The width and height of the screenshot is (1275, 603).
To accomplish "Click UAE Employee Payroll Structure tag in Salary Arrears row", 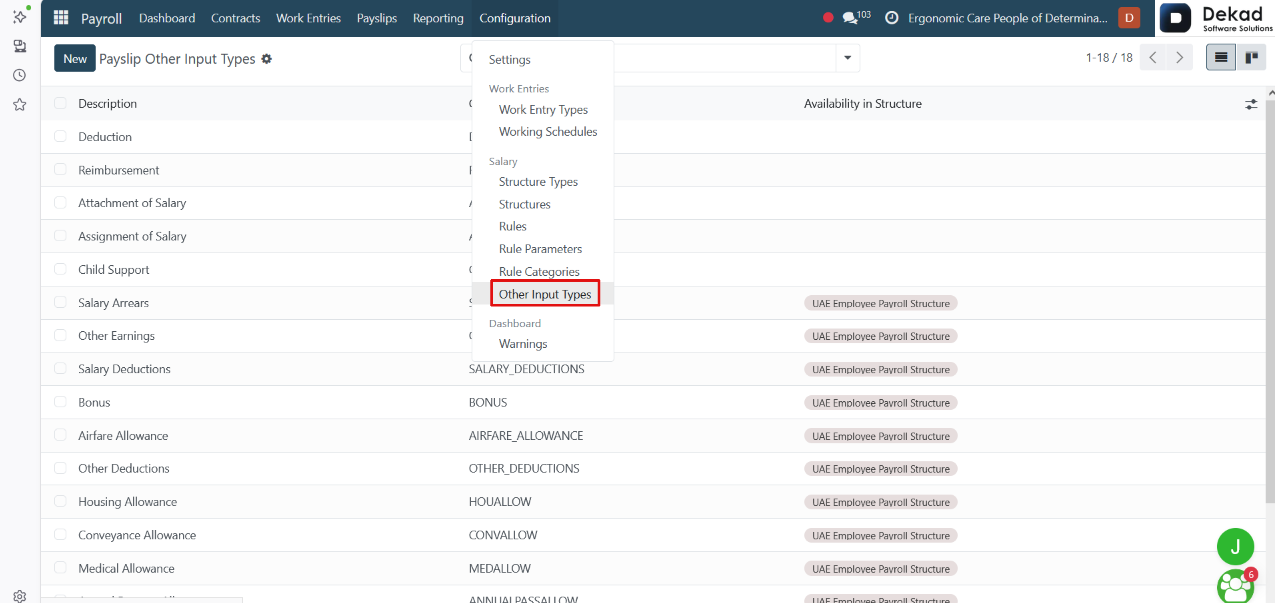I will coord(881,303).
